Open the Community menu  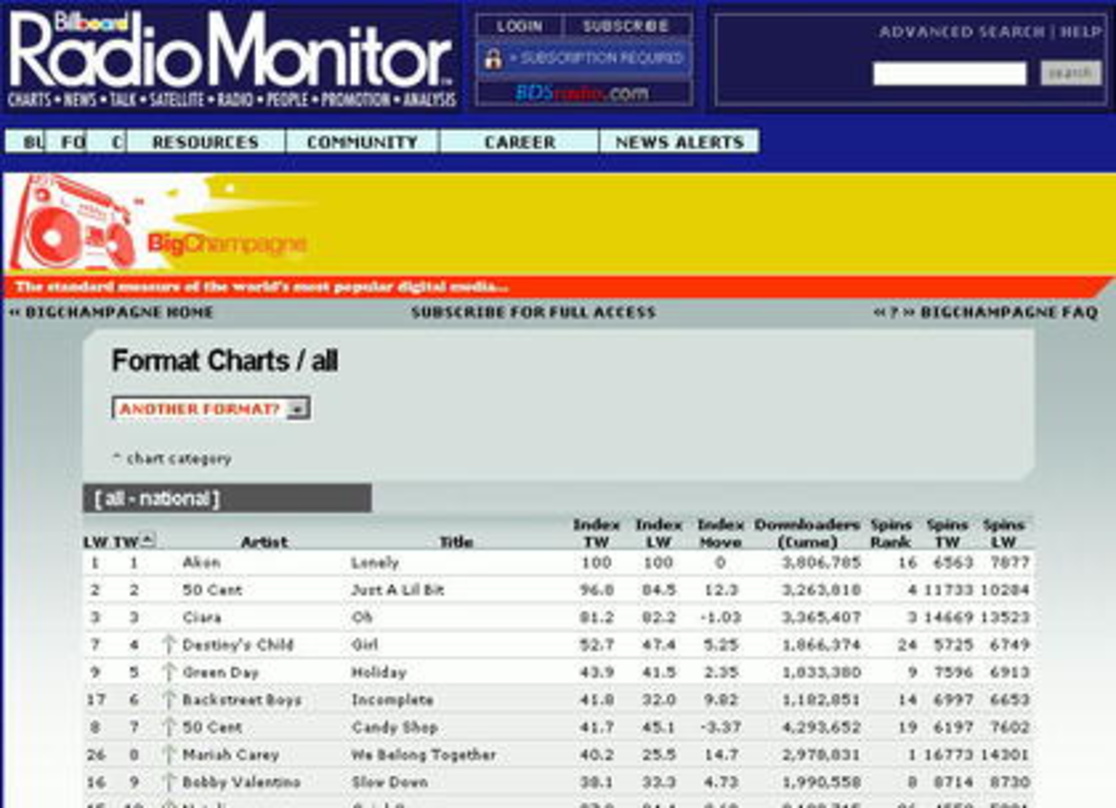pos(362,142)
